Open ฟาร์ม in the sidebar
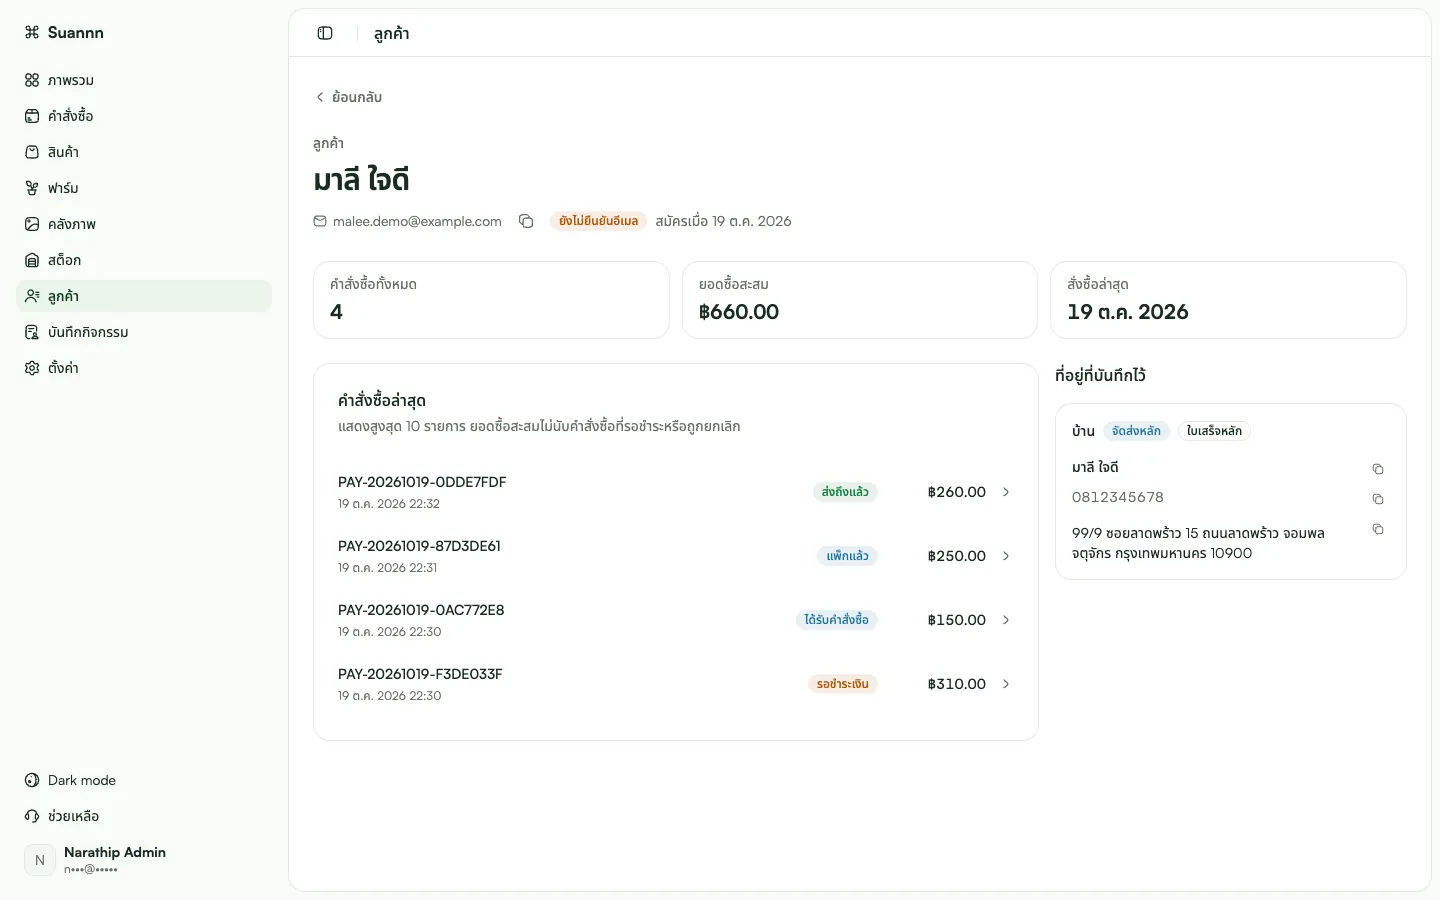Image resolution: width=1440 pixels, height=900 pixels. 144,188
